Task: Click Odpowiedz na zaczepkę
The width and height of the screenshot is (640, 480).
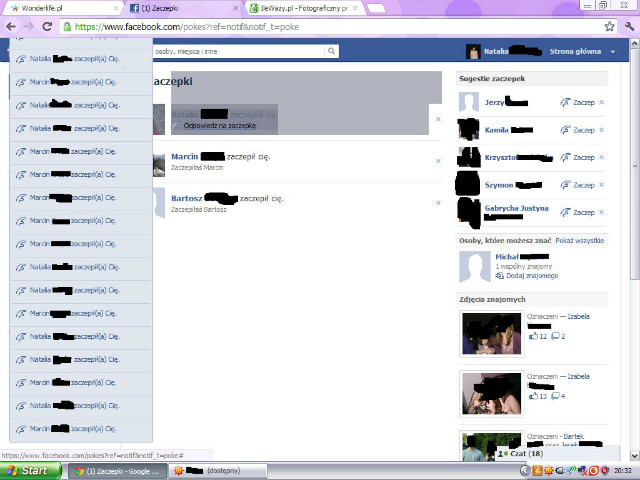Action: [x=220, y=126]
